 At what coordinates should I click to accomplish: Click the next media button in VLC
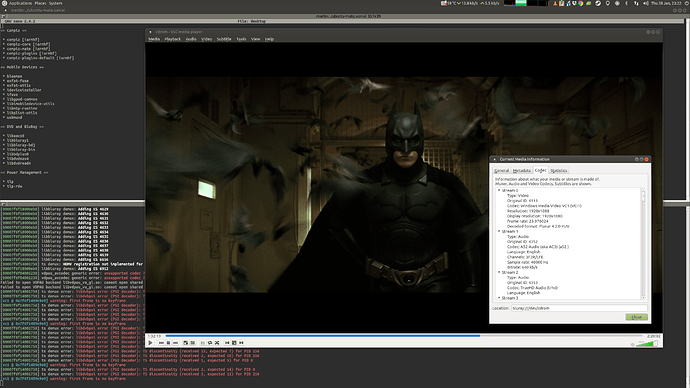[x=176, y=343]
